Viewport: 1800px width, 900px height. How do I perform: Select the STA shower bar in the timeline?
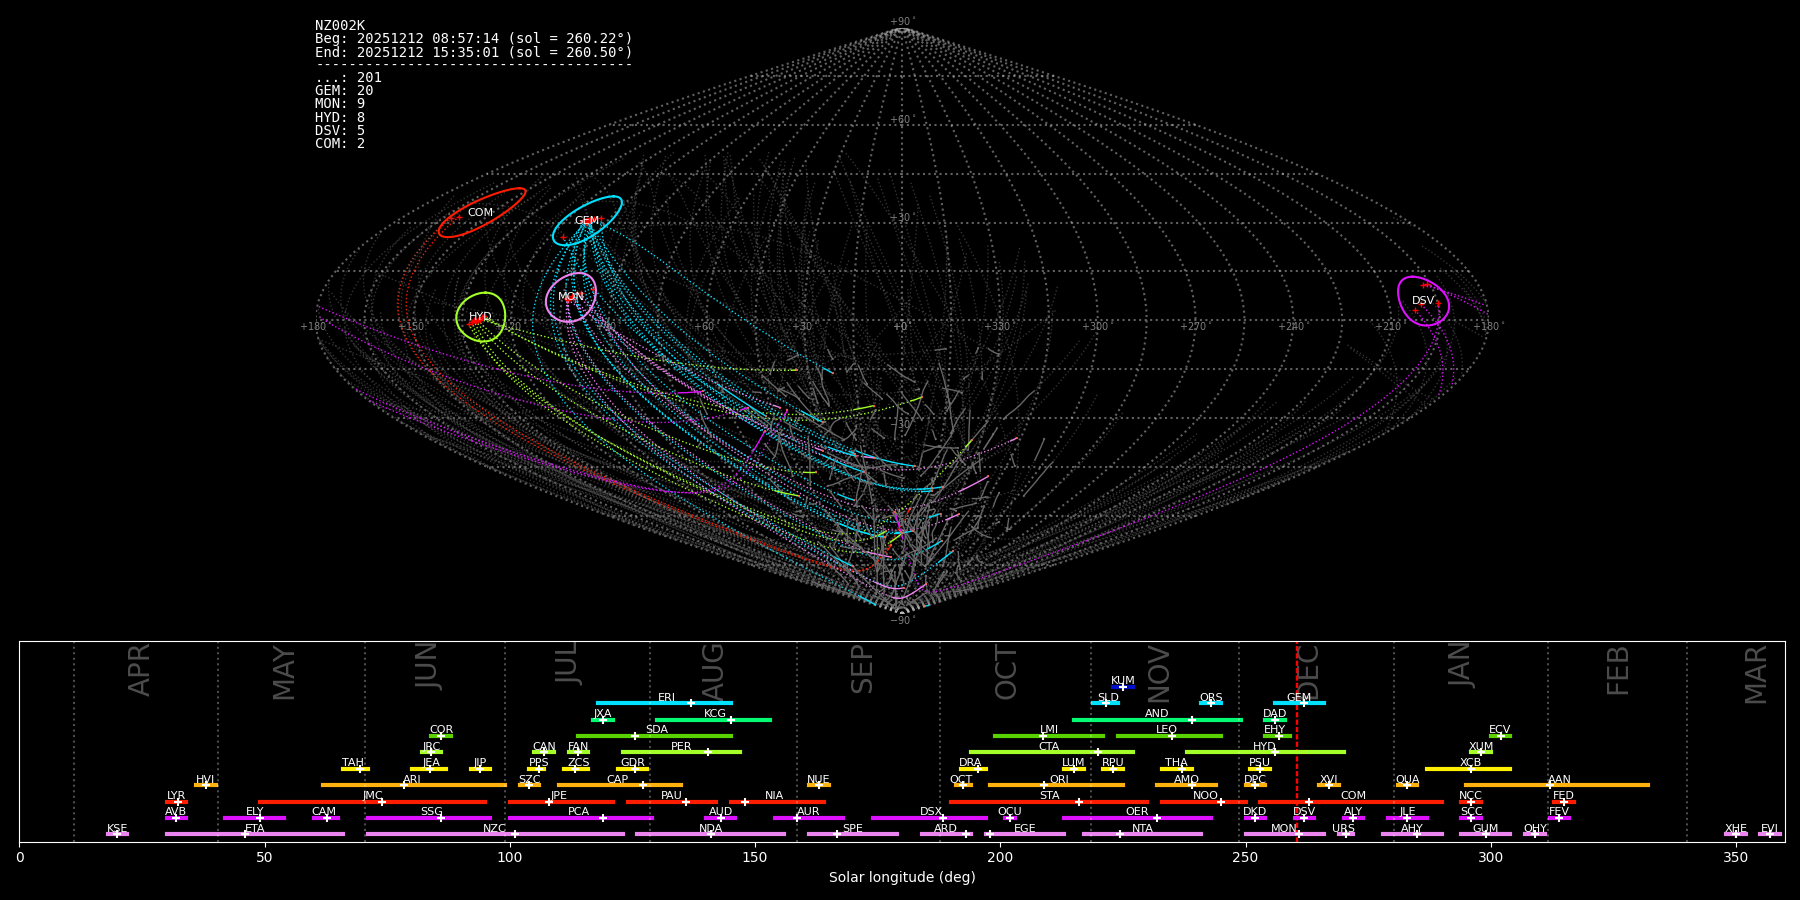(x=1049, y=802)
